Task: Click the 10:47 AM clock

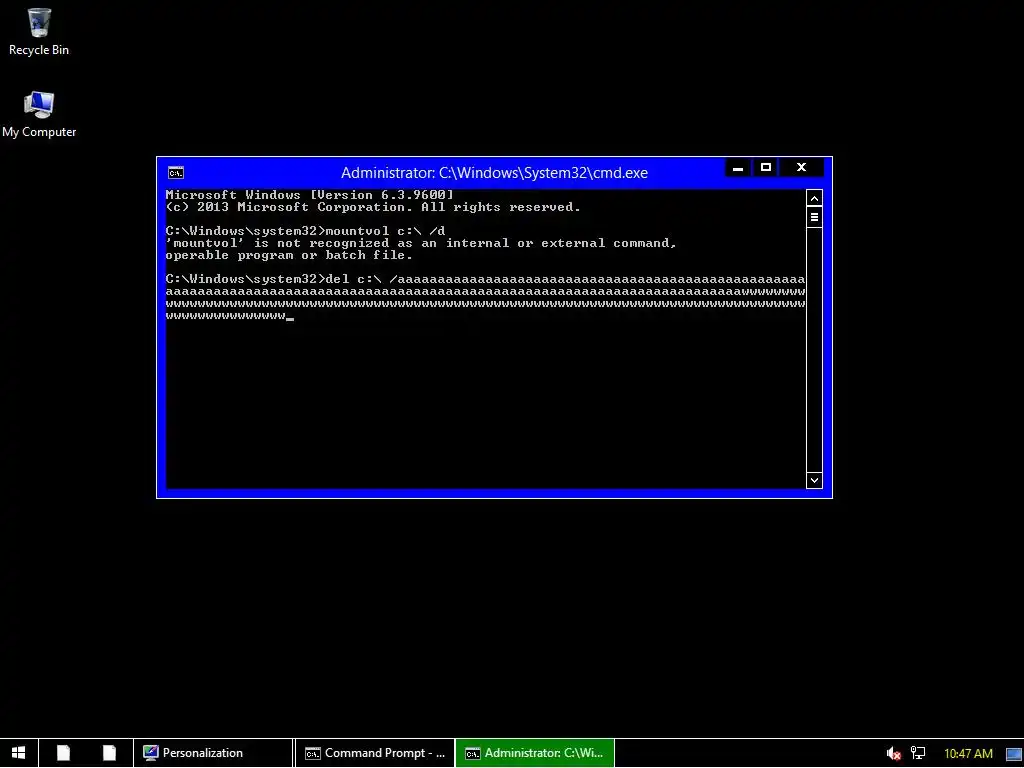Action: (x=968, y=754)
